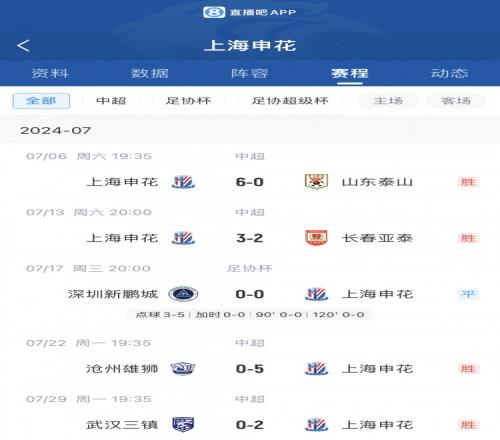
Task: Open the 阵容 tab
Action: [250, 73]
